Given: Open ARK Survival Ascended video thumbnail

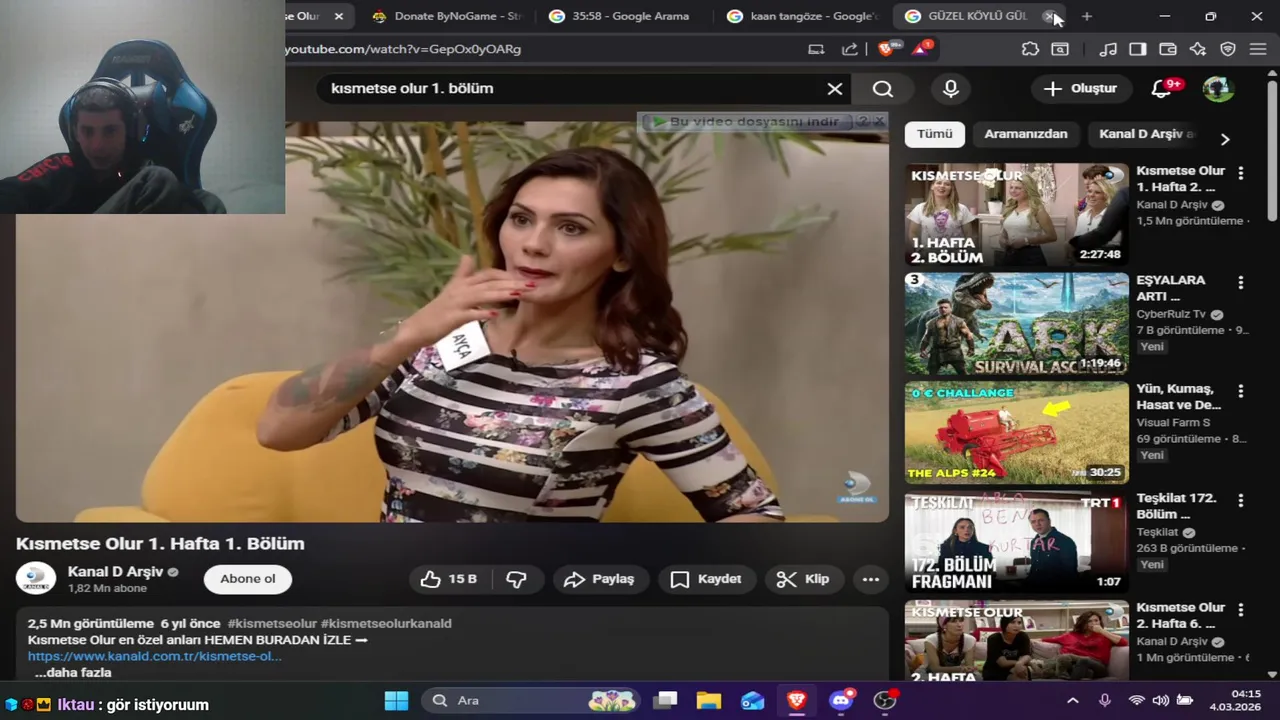Looking at the screenshot, I should click(1016, 324).
